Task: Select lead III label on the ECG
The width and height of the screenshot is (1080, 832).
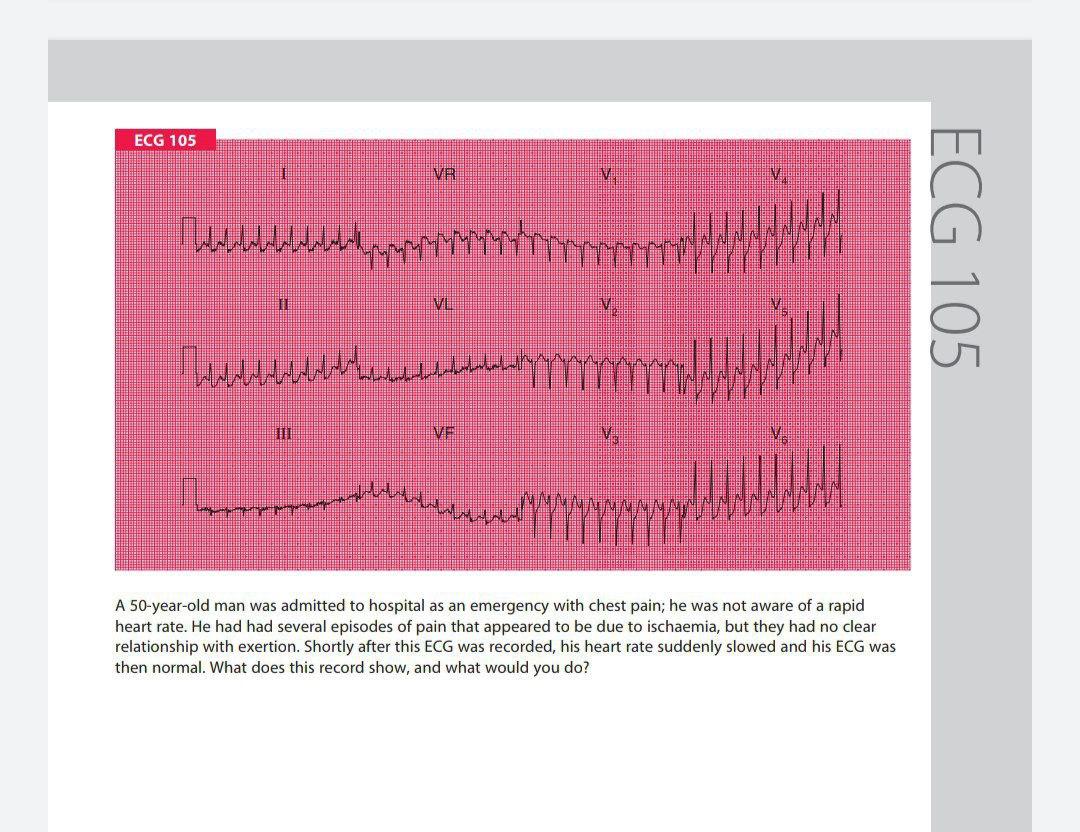Action: tap(283, 433)
